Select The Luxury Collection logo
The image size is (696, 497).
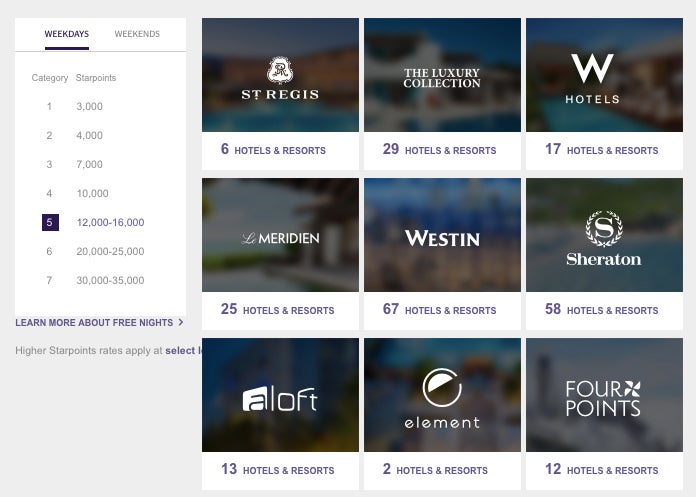(x=442, y=78)
